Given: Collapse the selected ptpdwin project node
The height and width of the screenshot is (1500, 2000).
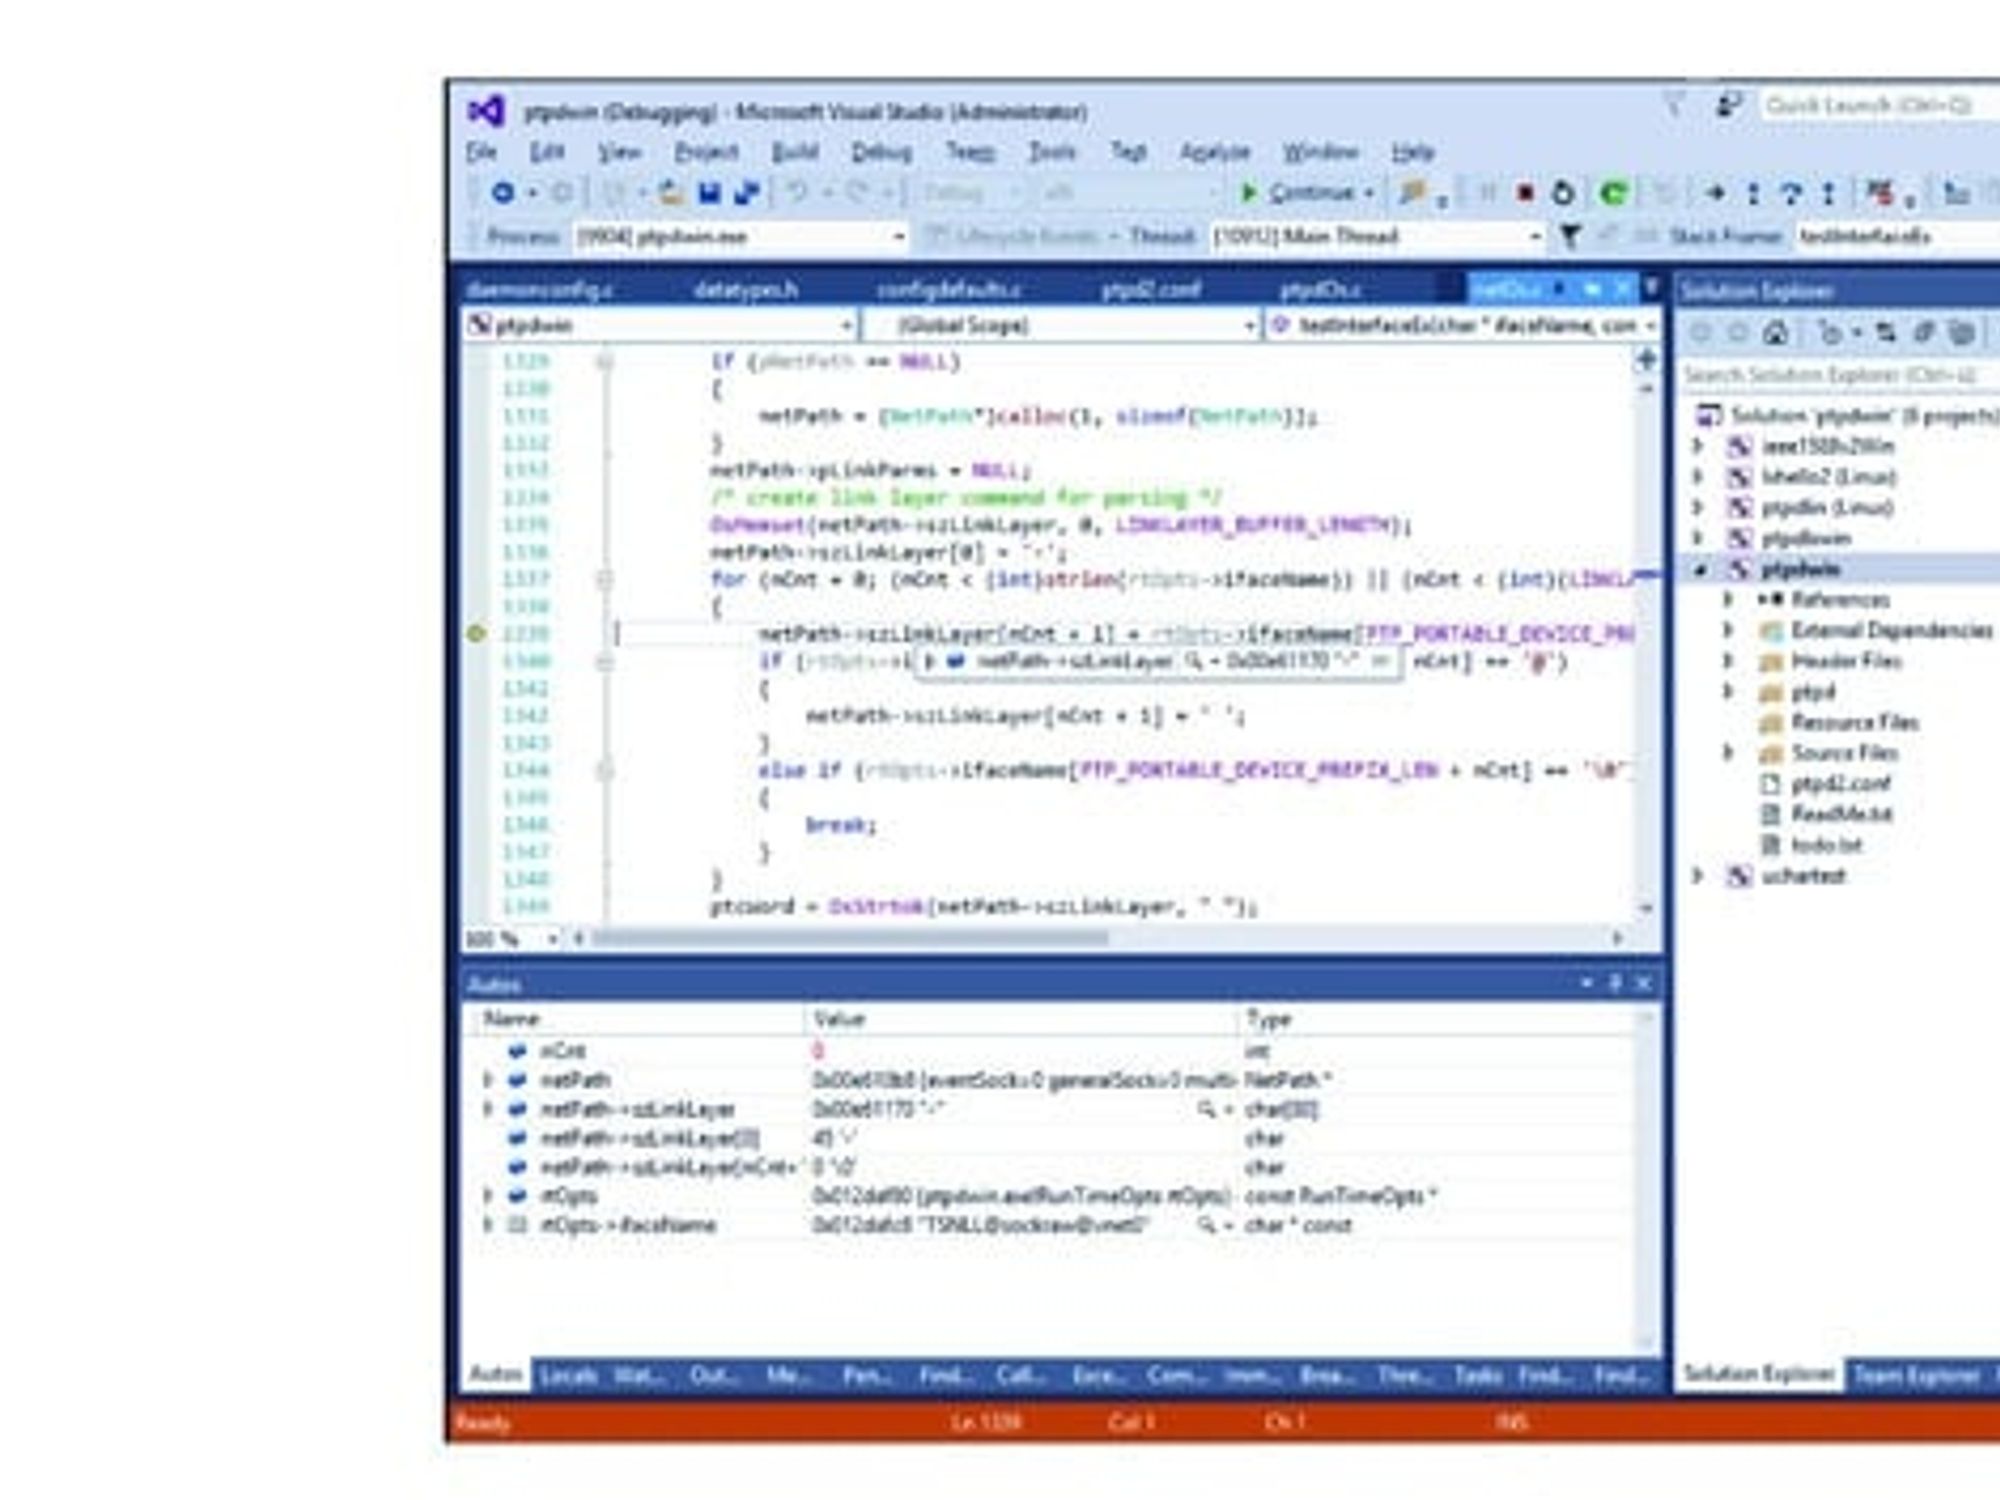Looking at the screenshot, I should click(1699, 569).
